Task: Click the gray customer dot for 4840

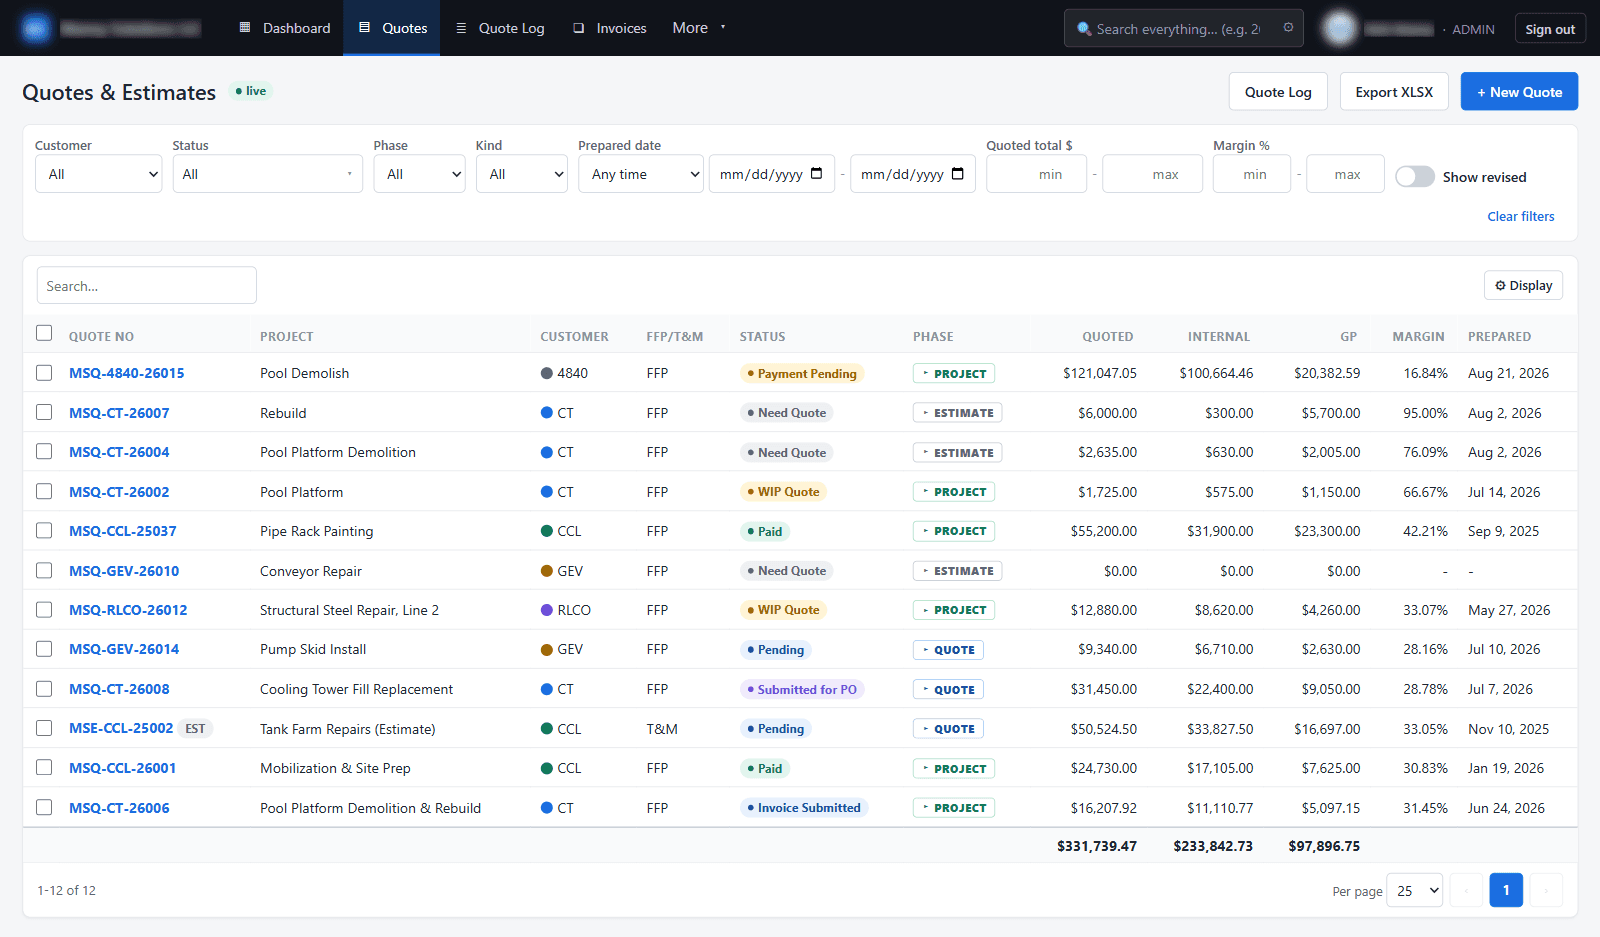Action: pos(547,373)
